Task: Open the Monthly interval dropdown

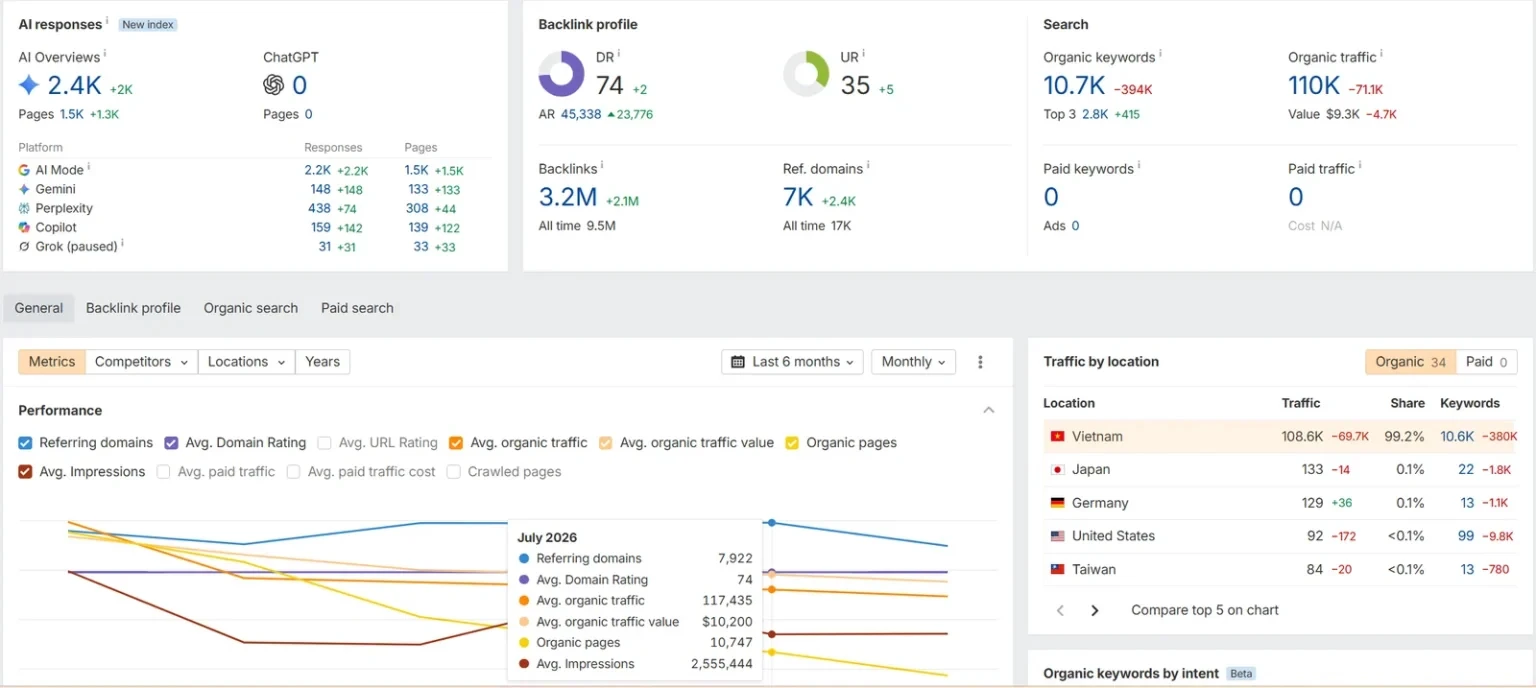Action: pyautogui.click(x=914, y=362)
